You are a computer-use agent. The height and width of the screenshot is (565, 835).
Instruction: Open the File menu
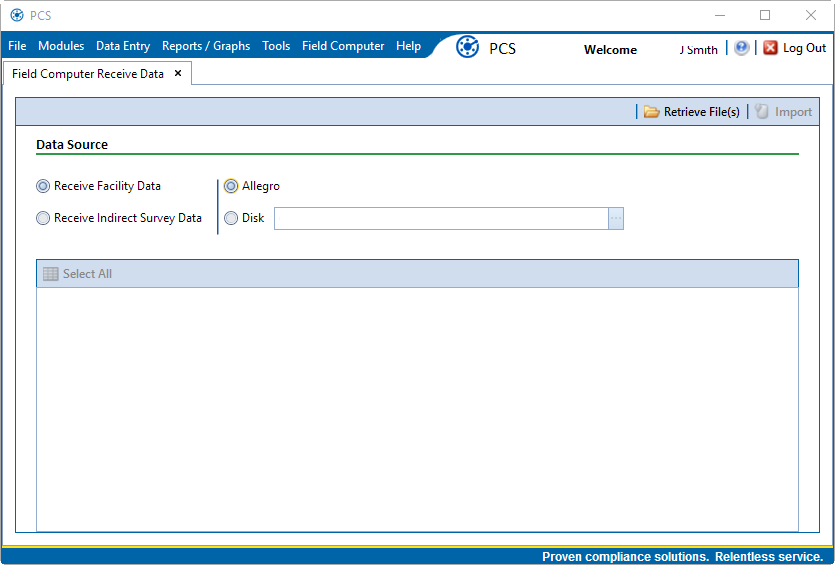tap(17, 46)
